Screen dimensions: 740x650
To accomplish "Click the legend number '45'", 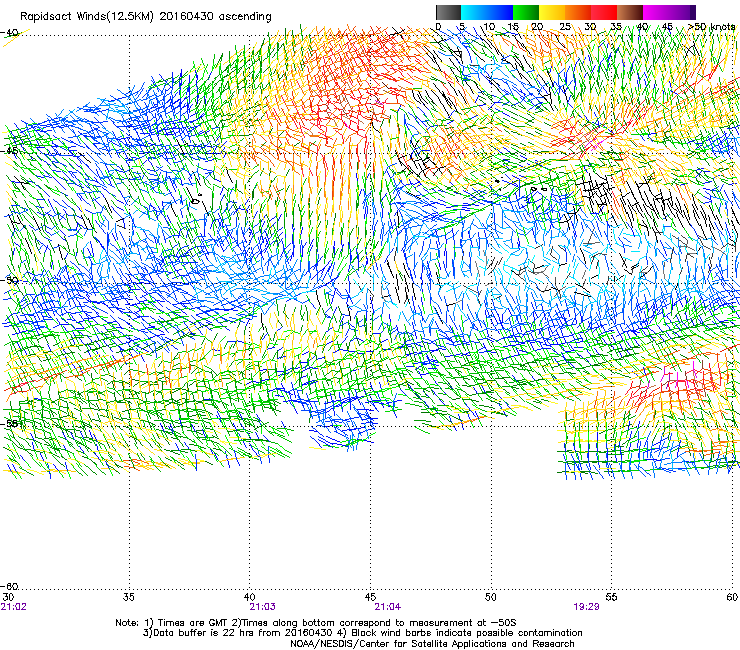I will pyautogui.click(x=667, y=27).
